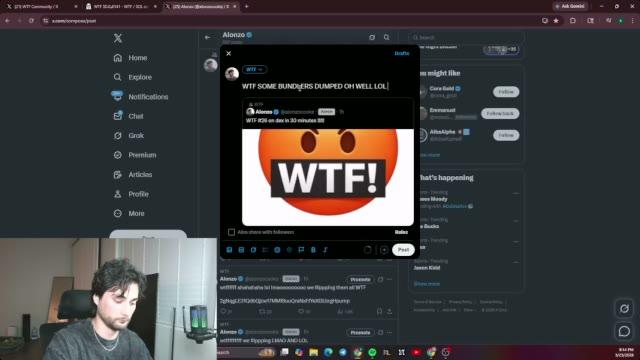The image size is (640, 360).
Task: Reload the page
Action: (31, 20)
